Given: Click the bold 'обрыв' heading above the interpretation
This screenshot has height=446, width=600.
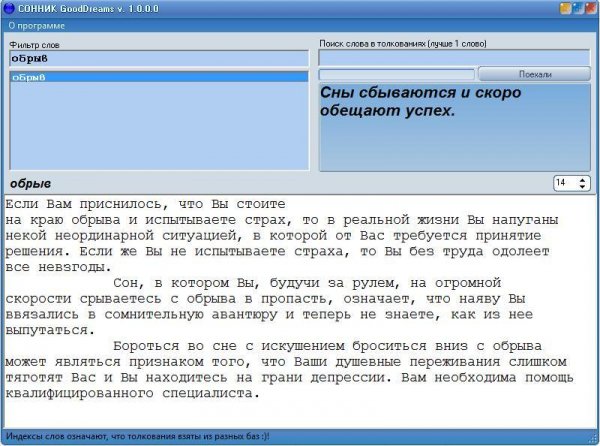Looking at the screenshot, I should (30, 184).
